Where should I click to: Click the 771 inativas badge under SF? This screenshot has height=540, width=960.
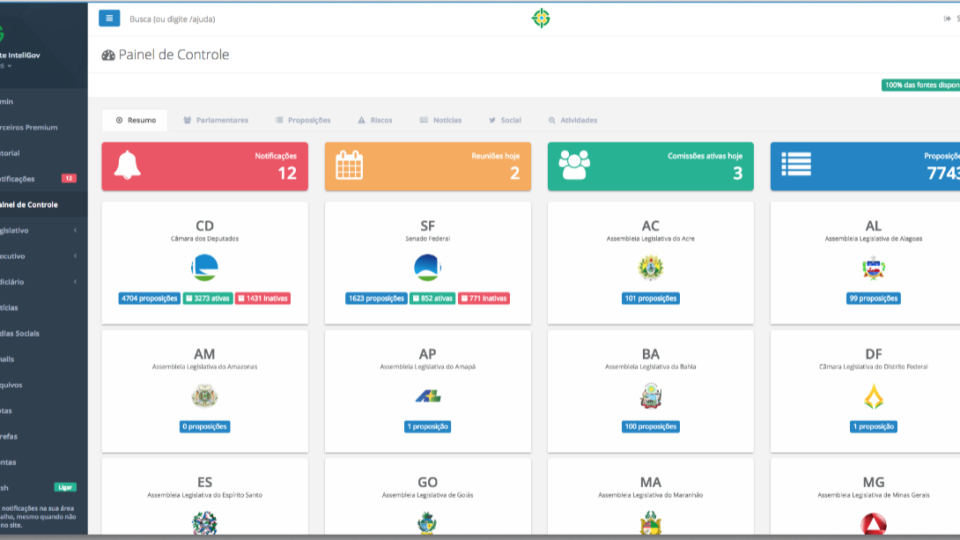coord(484,298)
